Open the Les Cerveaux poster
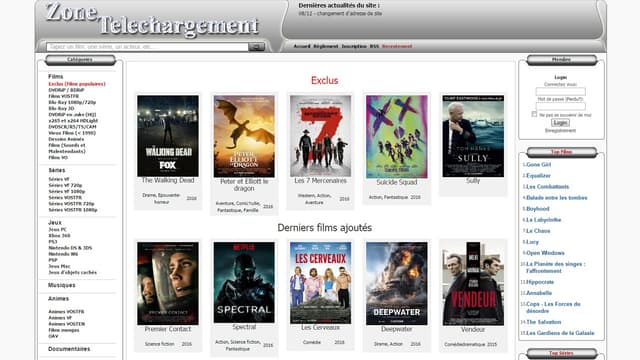 pos(320,283)
